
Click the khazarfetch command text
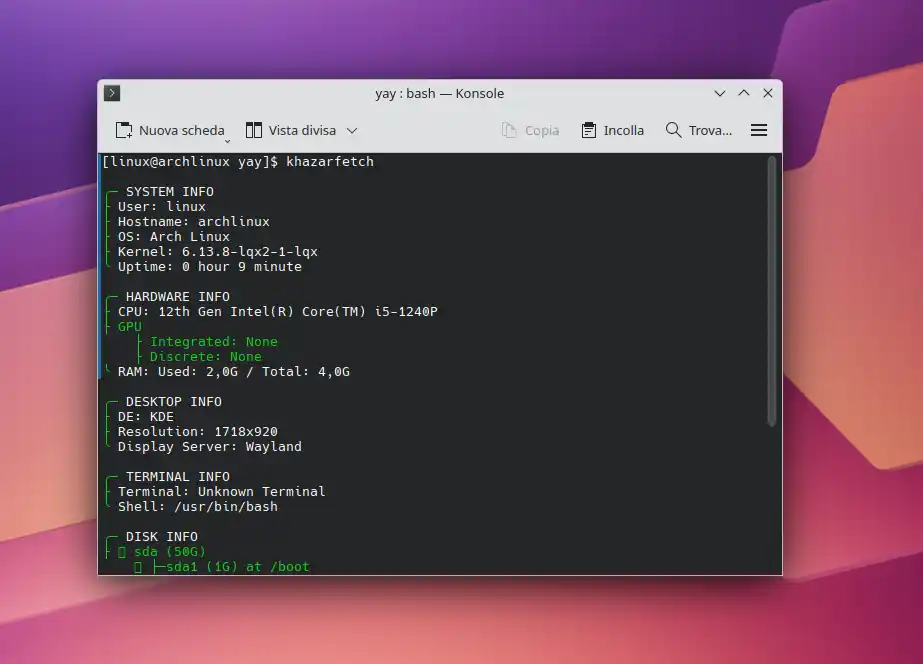click(x=330, y=161)
